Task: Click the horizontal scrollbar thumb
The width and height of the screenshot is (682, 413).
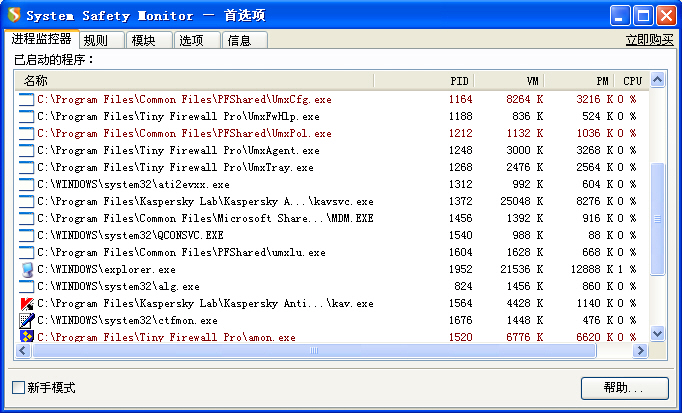Action: (314, 350)
